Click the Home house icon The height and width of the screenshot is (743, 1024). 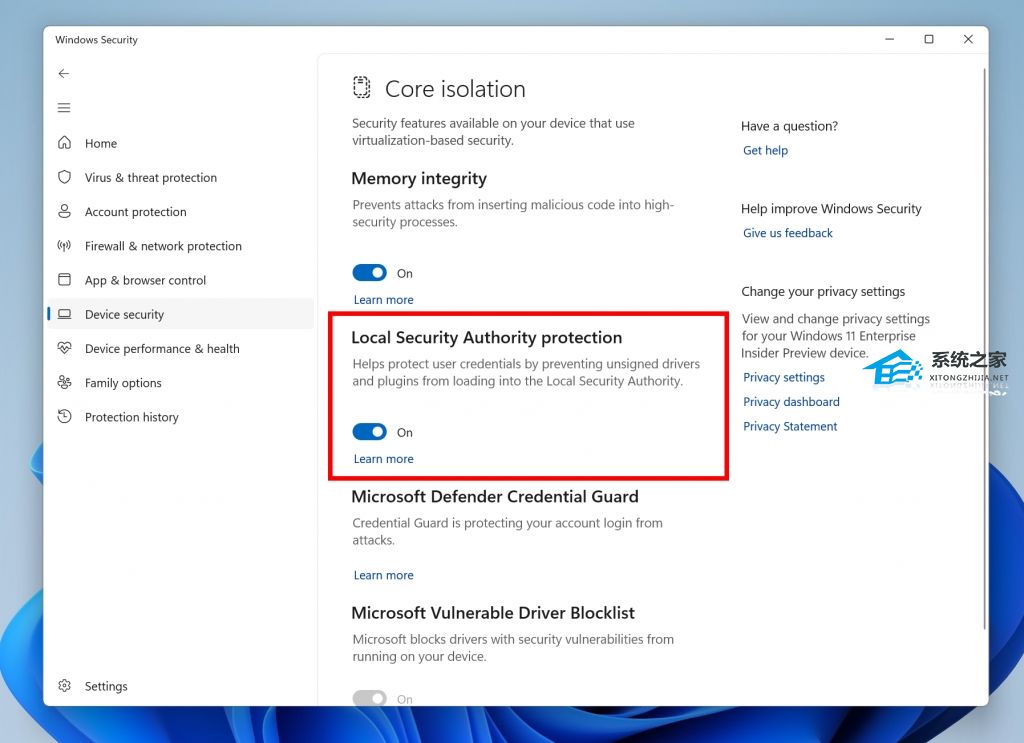point(65,143)
